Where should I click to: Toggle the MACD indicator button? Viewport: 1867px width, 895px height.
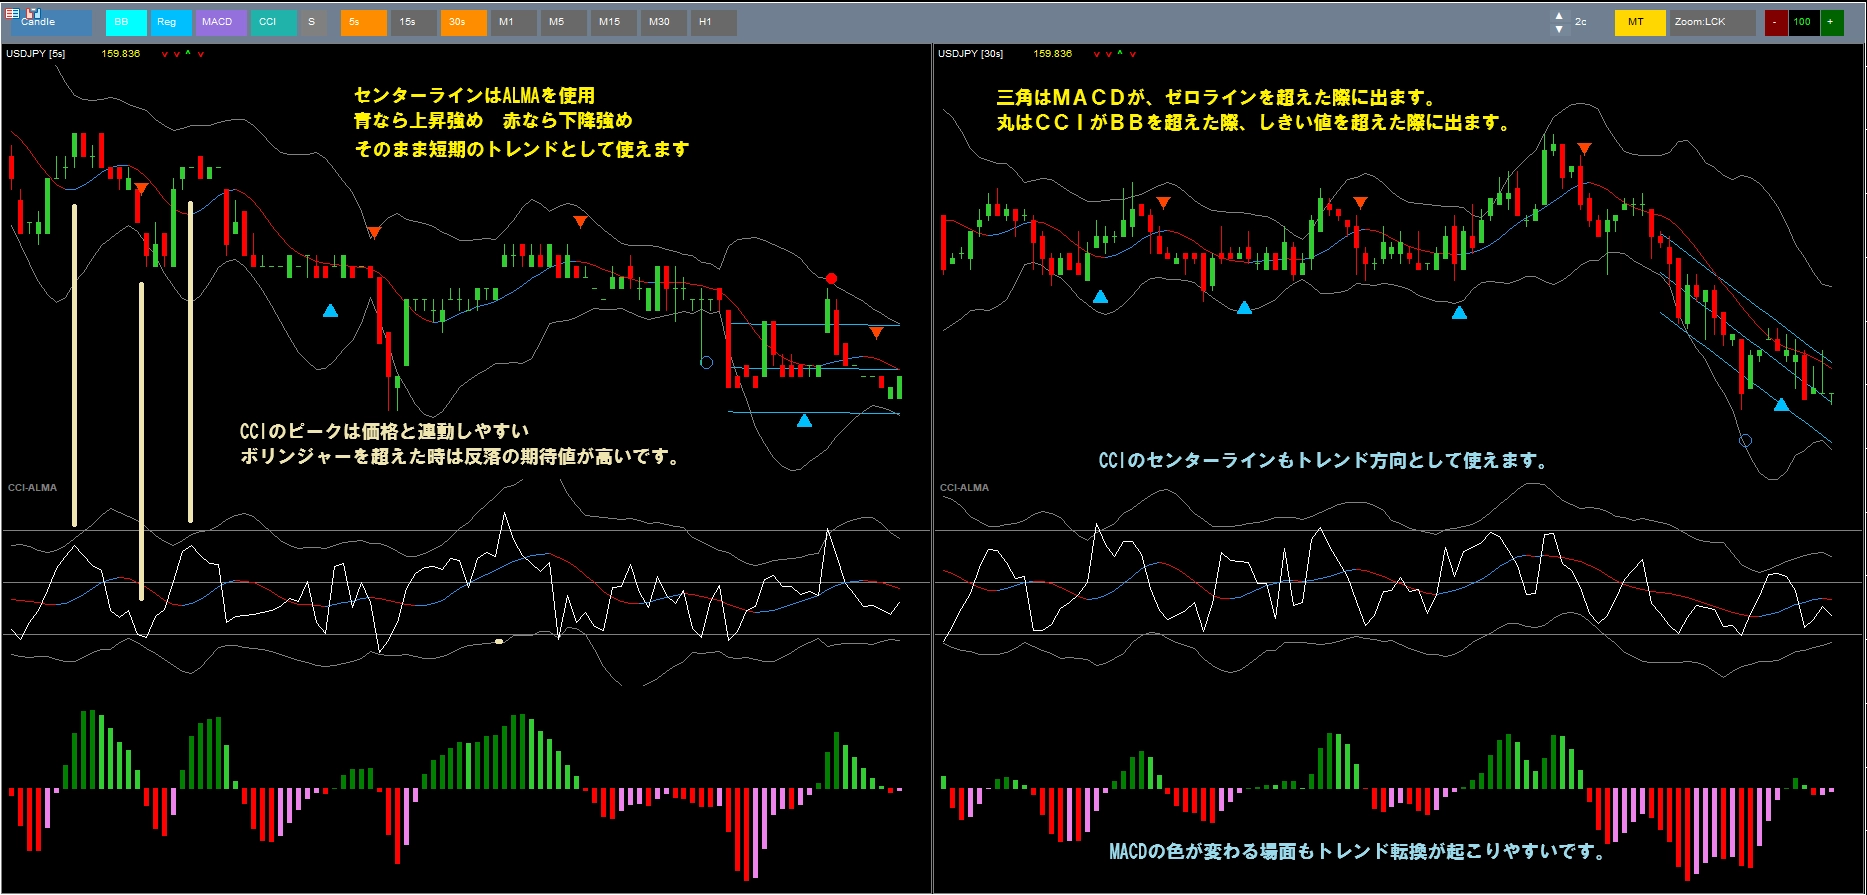click(x=221, y=23)
